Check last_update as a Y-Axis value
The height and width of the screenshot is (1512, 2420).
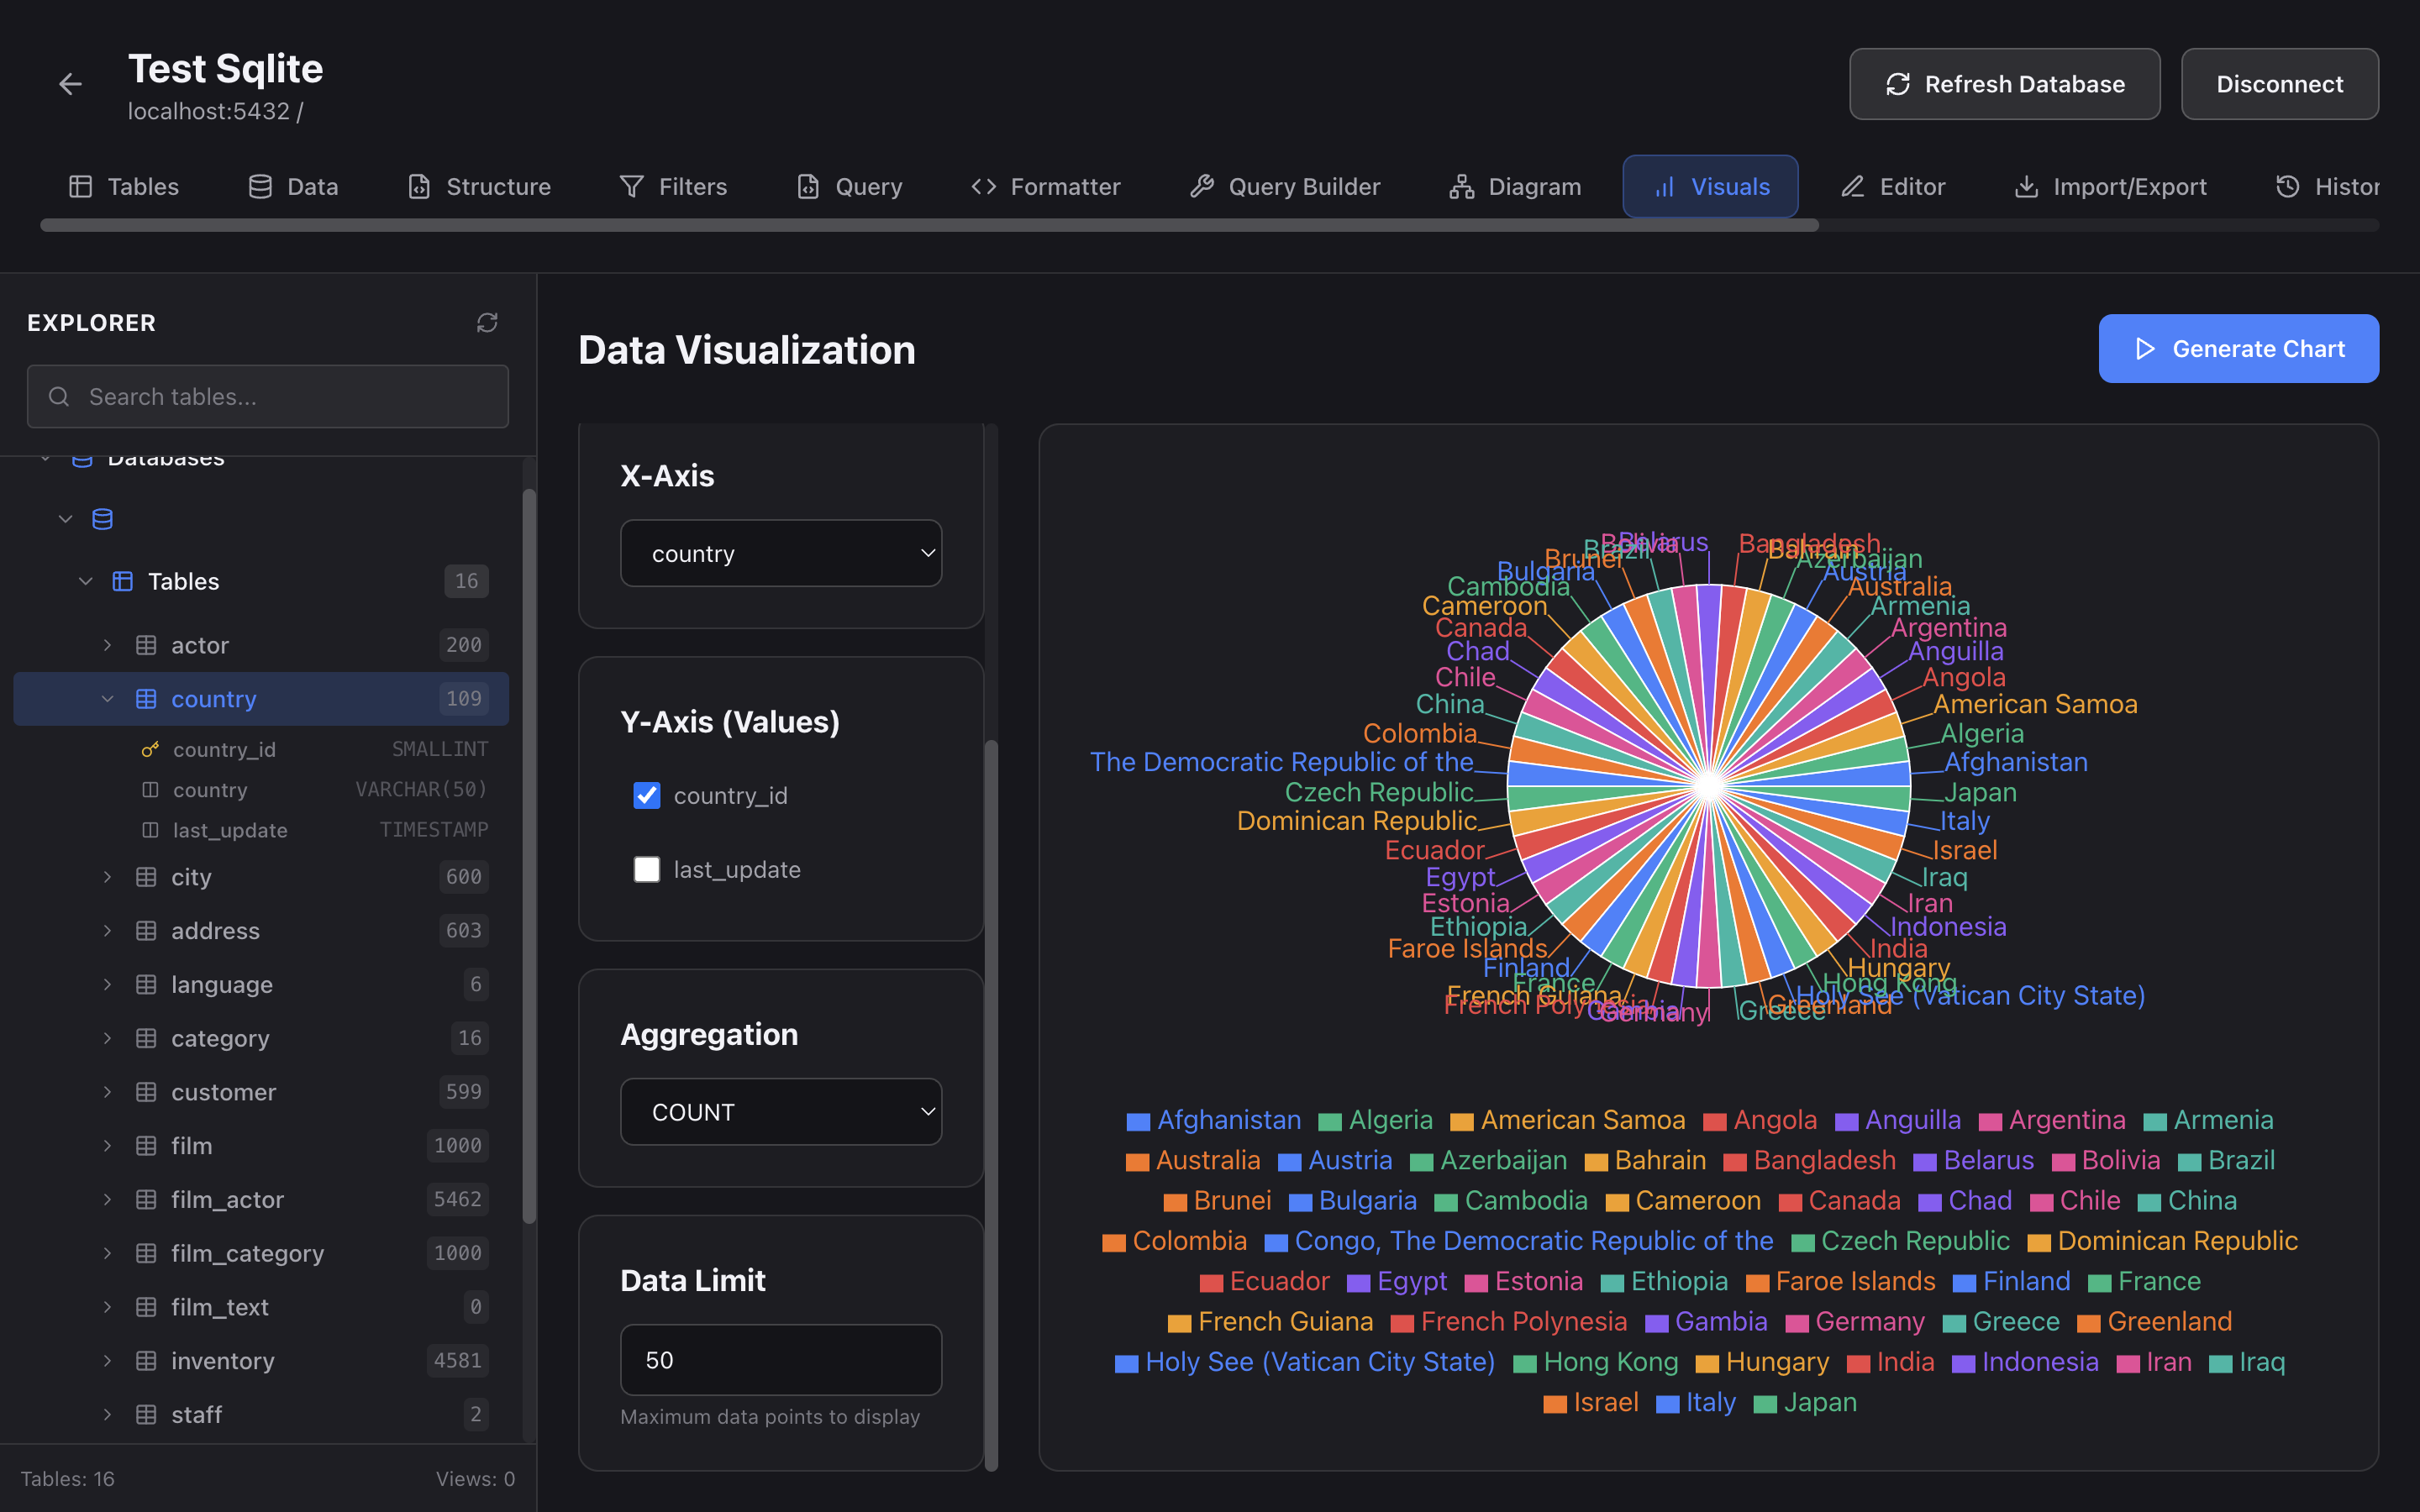click(647, 869)
